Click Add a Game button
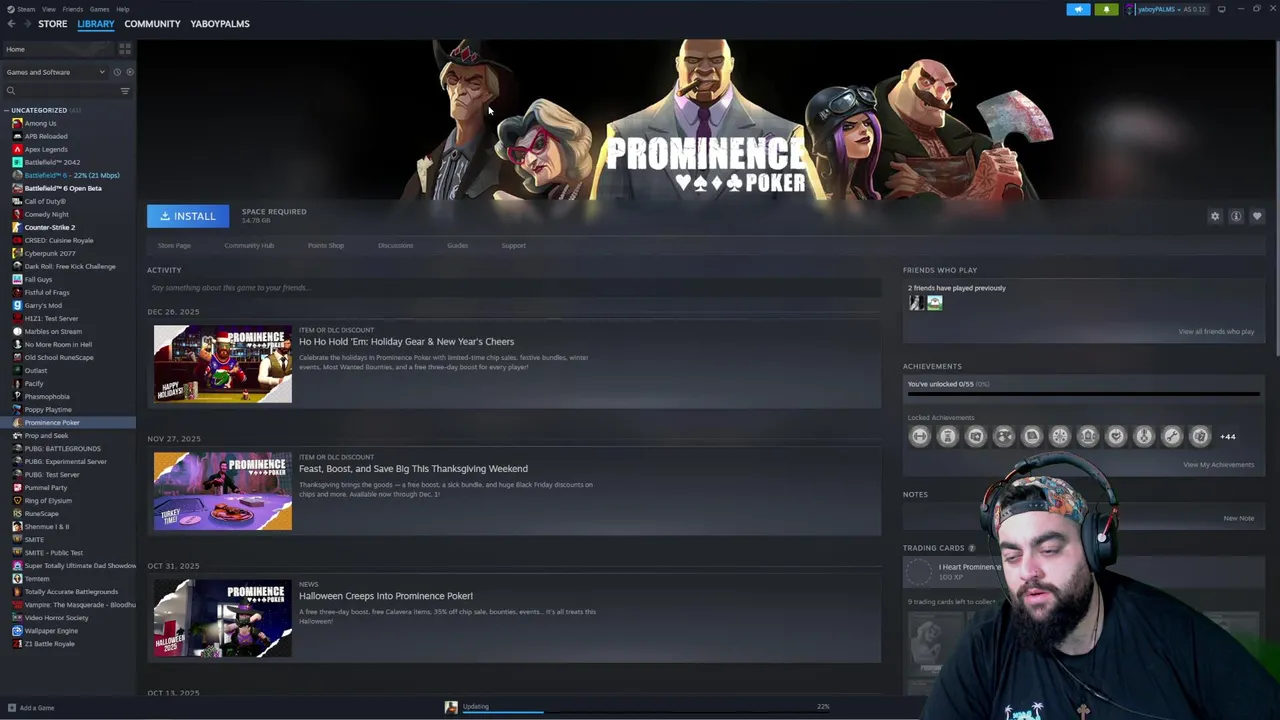Image resolution: width=1280 pixels, height=720 pixels. pos(30,708)
